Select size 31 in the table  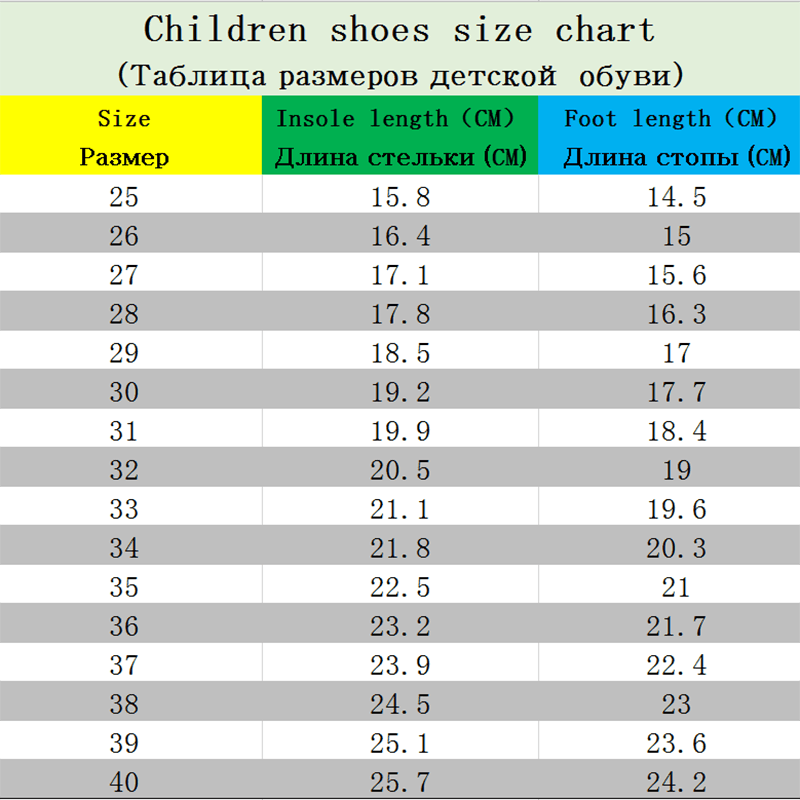point(124,432)
